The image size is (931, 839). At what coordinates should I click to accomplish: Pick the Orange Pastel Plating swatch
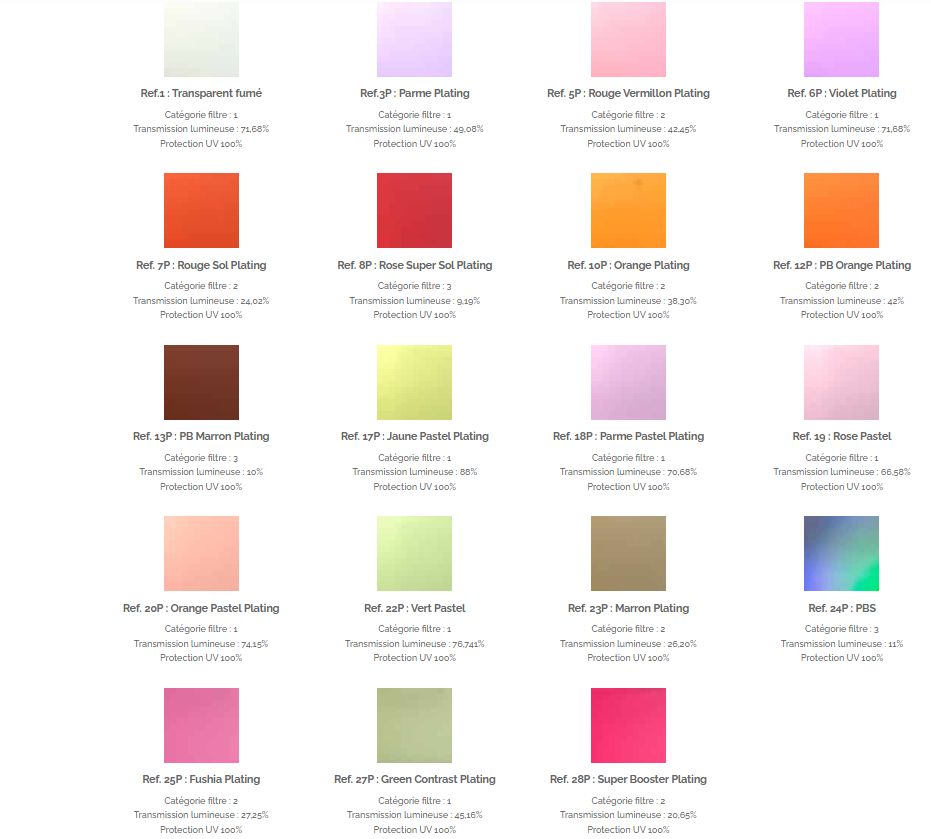click(201, 553)
